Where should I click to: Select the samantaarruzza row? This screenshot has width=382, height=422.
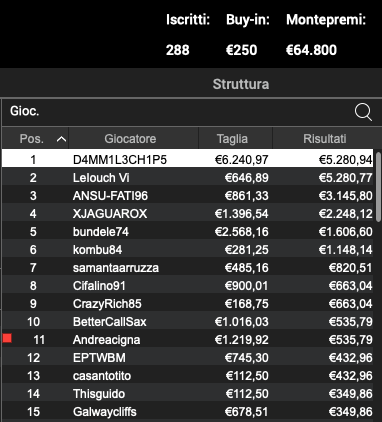188,267
